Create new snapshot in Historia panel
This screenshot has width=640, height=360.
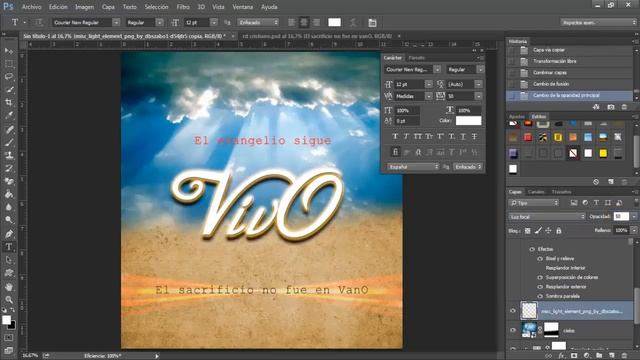point(611,107)
